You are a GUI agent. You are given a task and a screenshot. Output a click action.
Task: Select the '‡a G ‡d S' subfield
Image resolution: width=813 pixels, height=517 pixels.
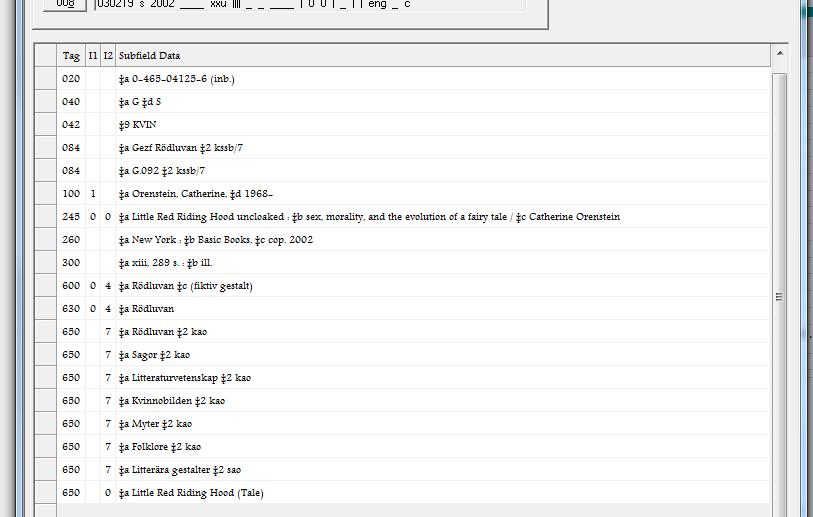(140, 102)
